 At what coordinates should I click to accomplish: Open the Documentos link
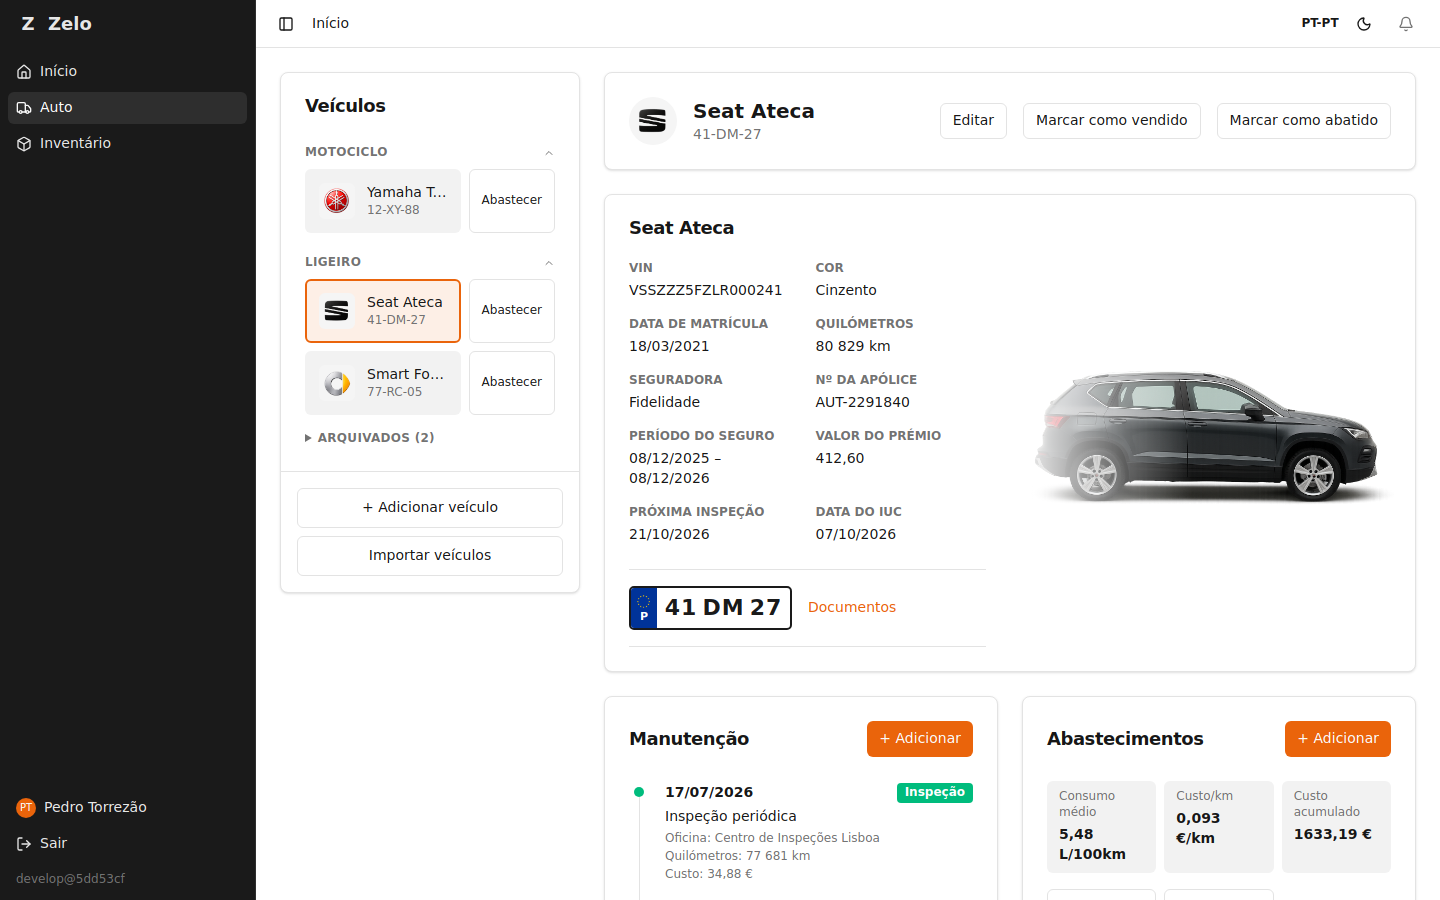click(852, 608)
